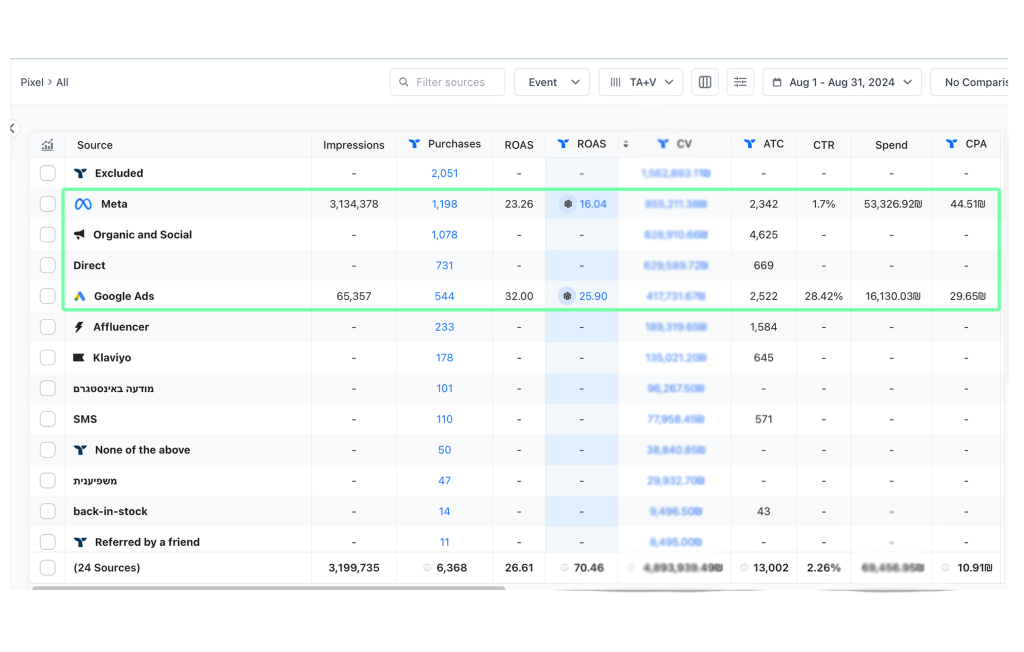
Task: Select the Direct row checkbox
Action: [x=48, y=265]
